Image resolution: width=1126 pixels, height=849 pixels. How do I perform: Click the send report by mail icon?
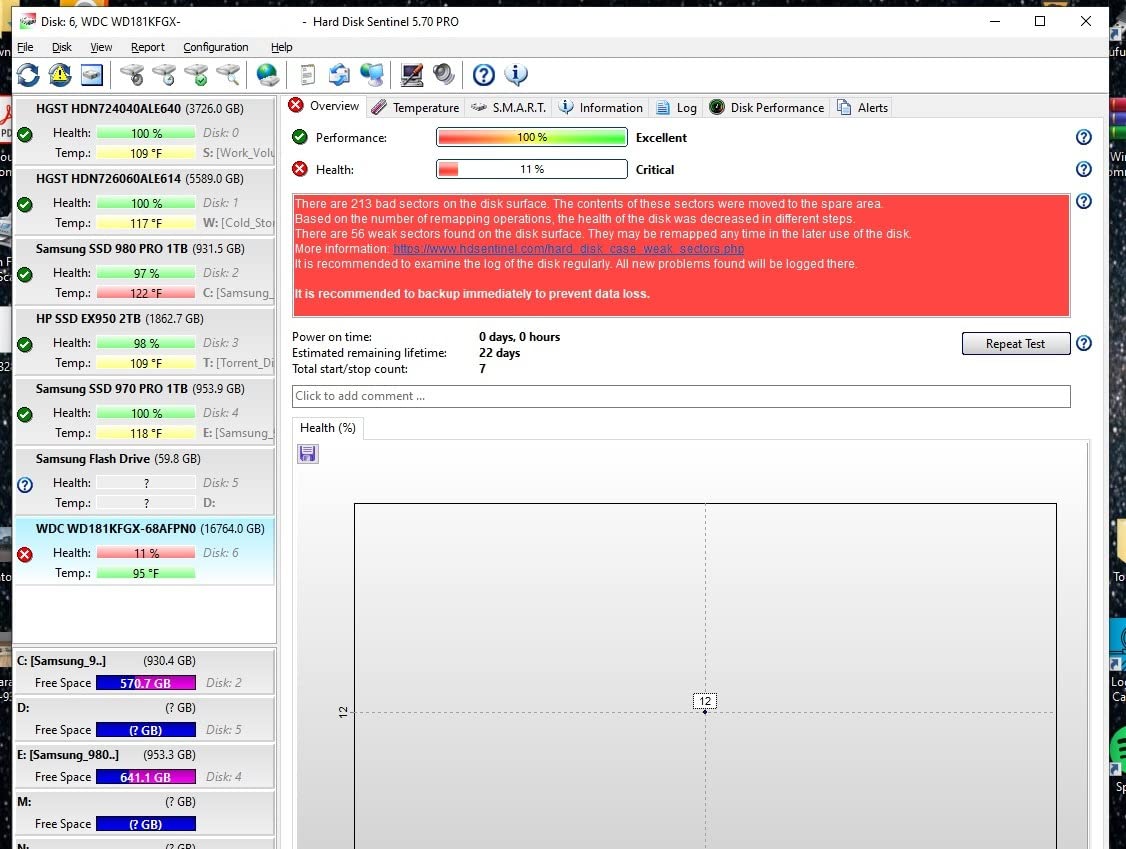click(339, 75)
